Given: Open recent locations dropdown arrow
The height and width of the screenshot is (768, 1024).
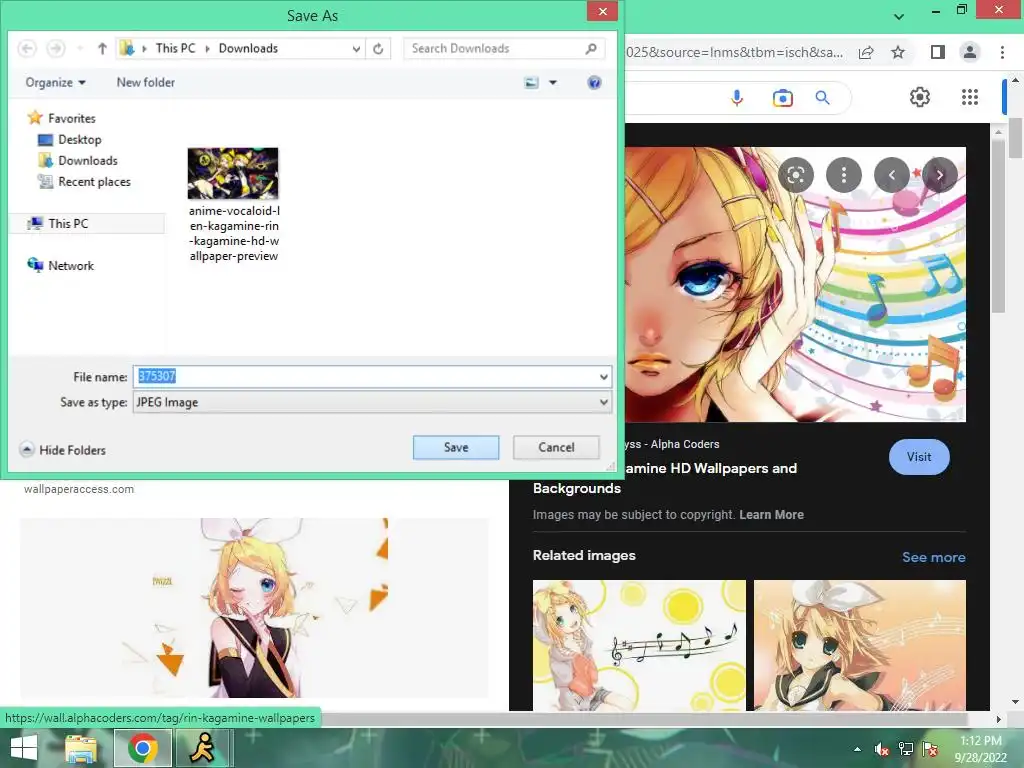Looking at the screenshot, I should 80,48.
